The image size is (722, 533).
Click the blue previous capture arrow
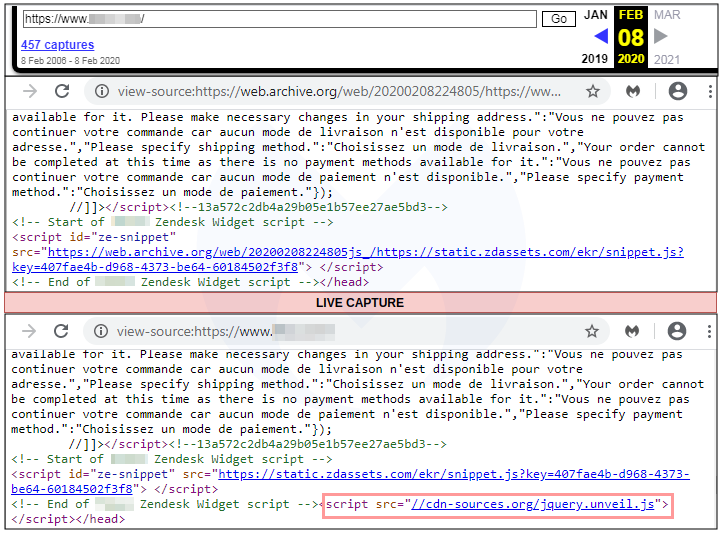tap(601, 37)
